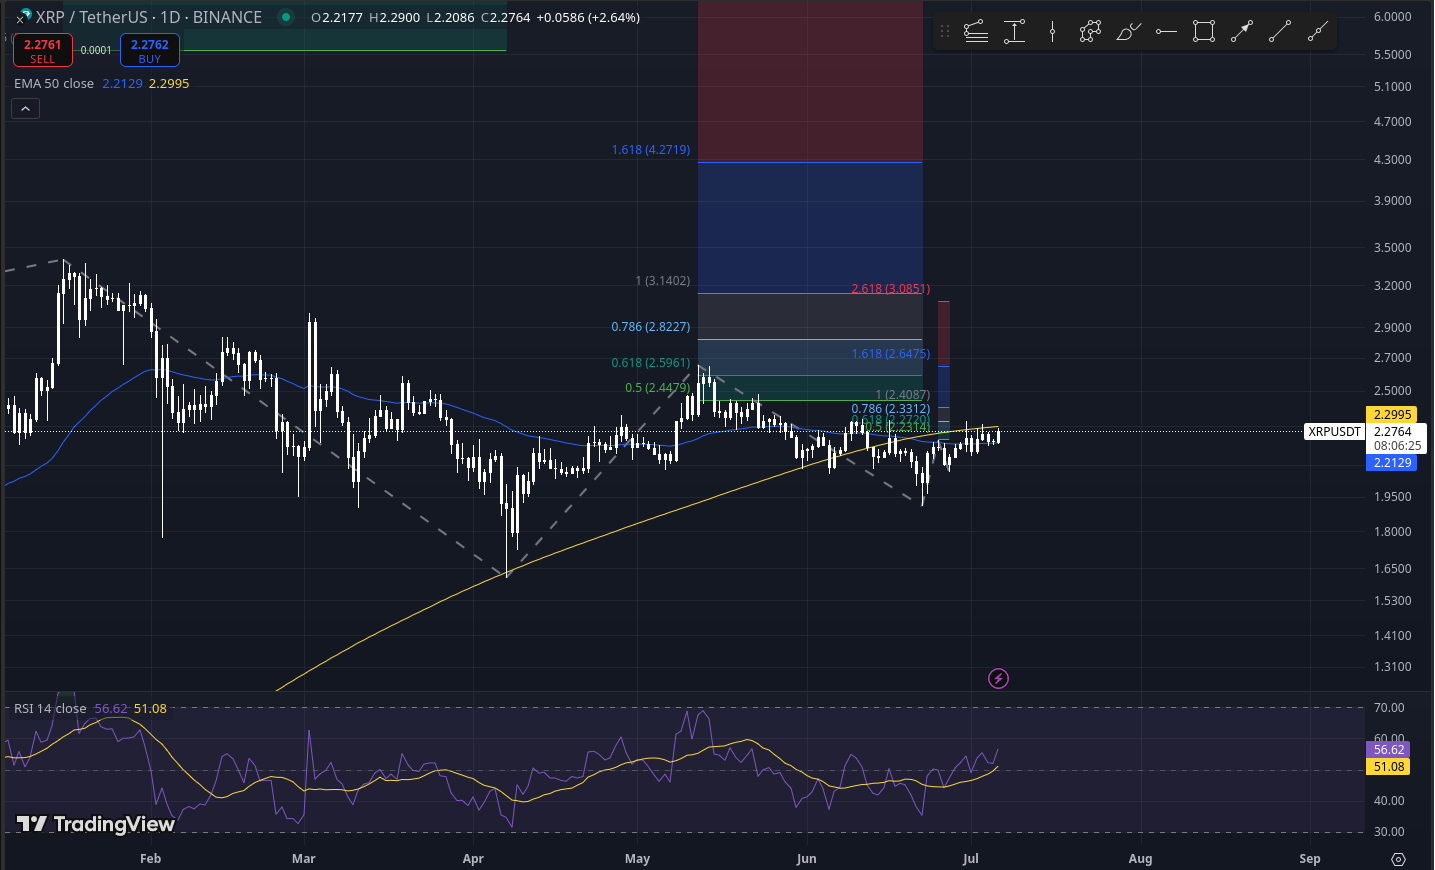
Task: Click the purple 56.62 RSI axis tag
Action: pos(1388,750)
